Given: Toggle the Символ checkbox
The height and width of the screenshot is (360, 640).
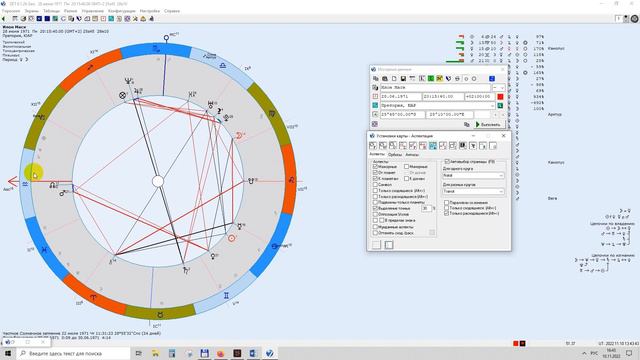Looking at the screenshot, I should pyautogui.click(x=375, y=184).
